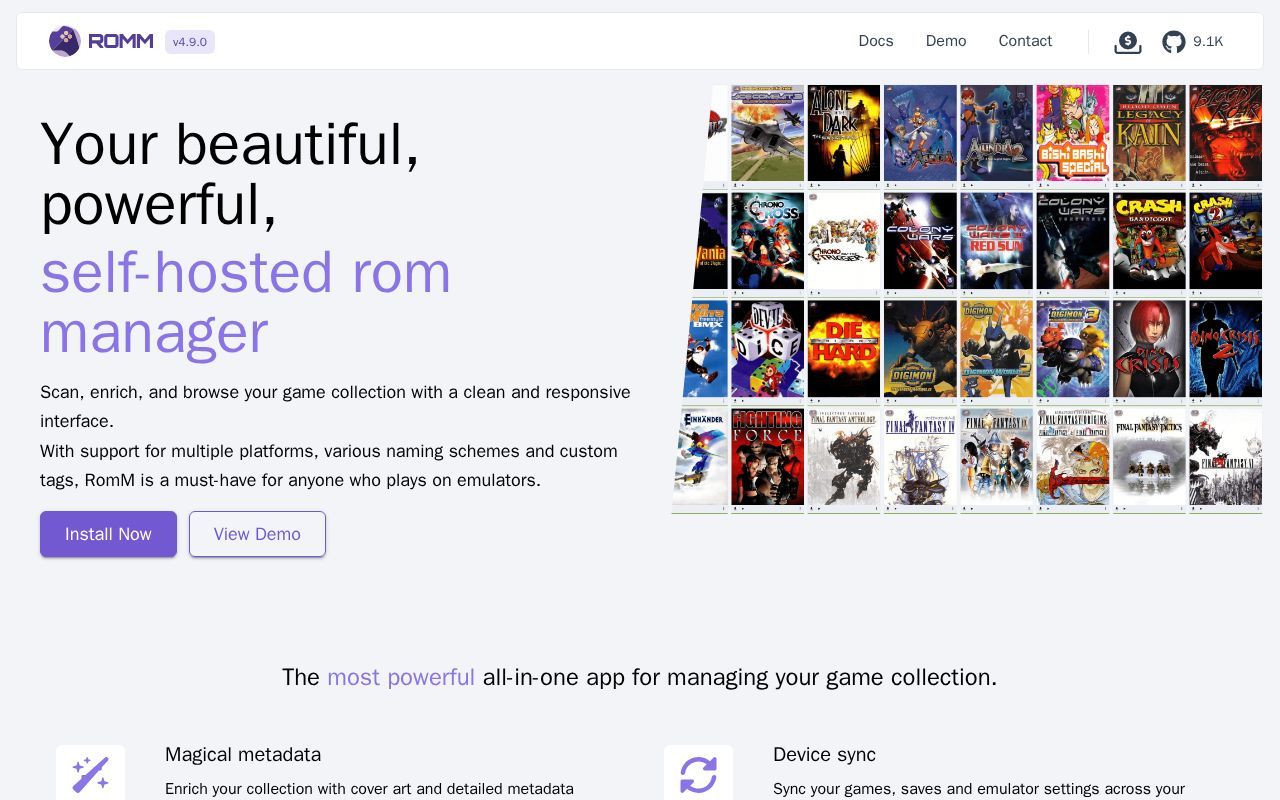Click the magic wand icon for Magical metadata
This screenshot has width=1280, height=800.
(x=90, y=774)
